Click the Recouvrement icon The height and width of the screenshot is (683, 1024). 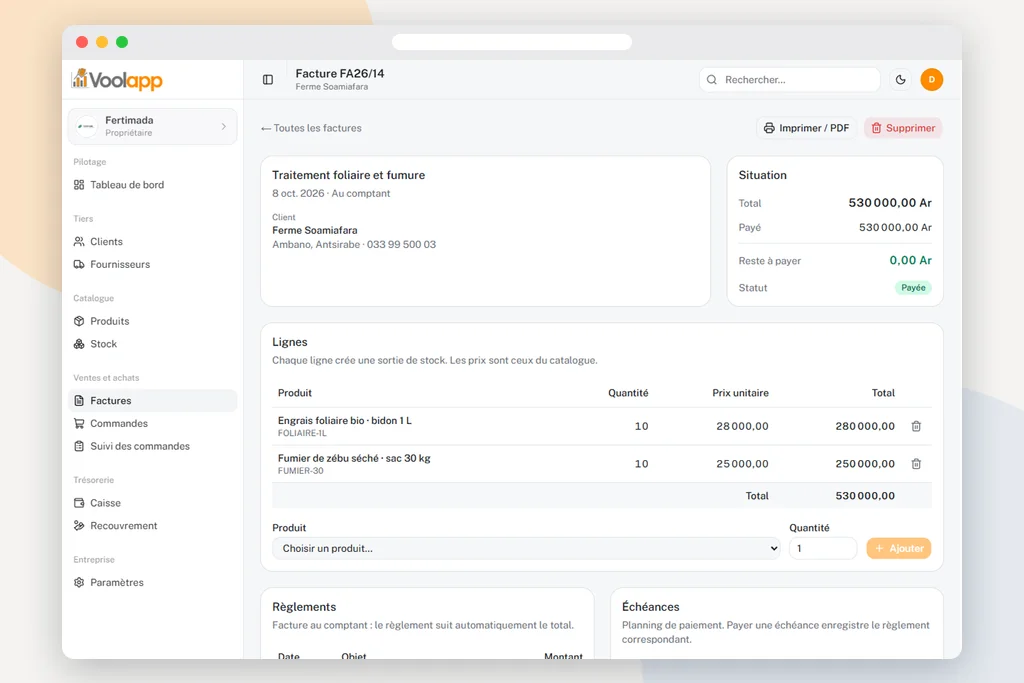coord(79,526)
